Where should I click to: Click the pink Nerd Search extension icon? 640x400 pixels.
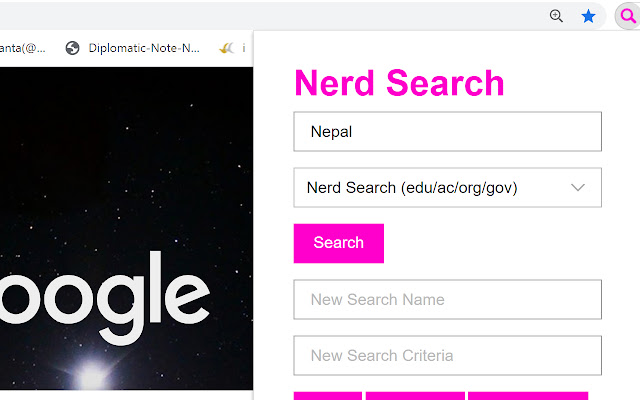pos(627,16)
